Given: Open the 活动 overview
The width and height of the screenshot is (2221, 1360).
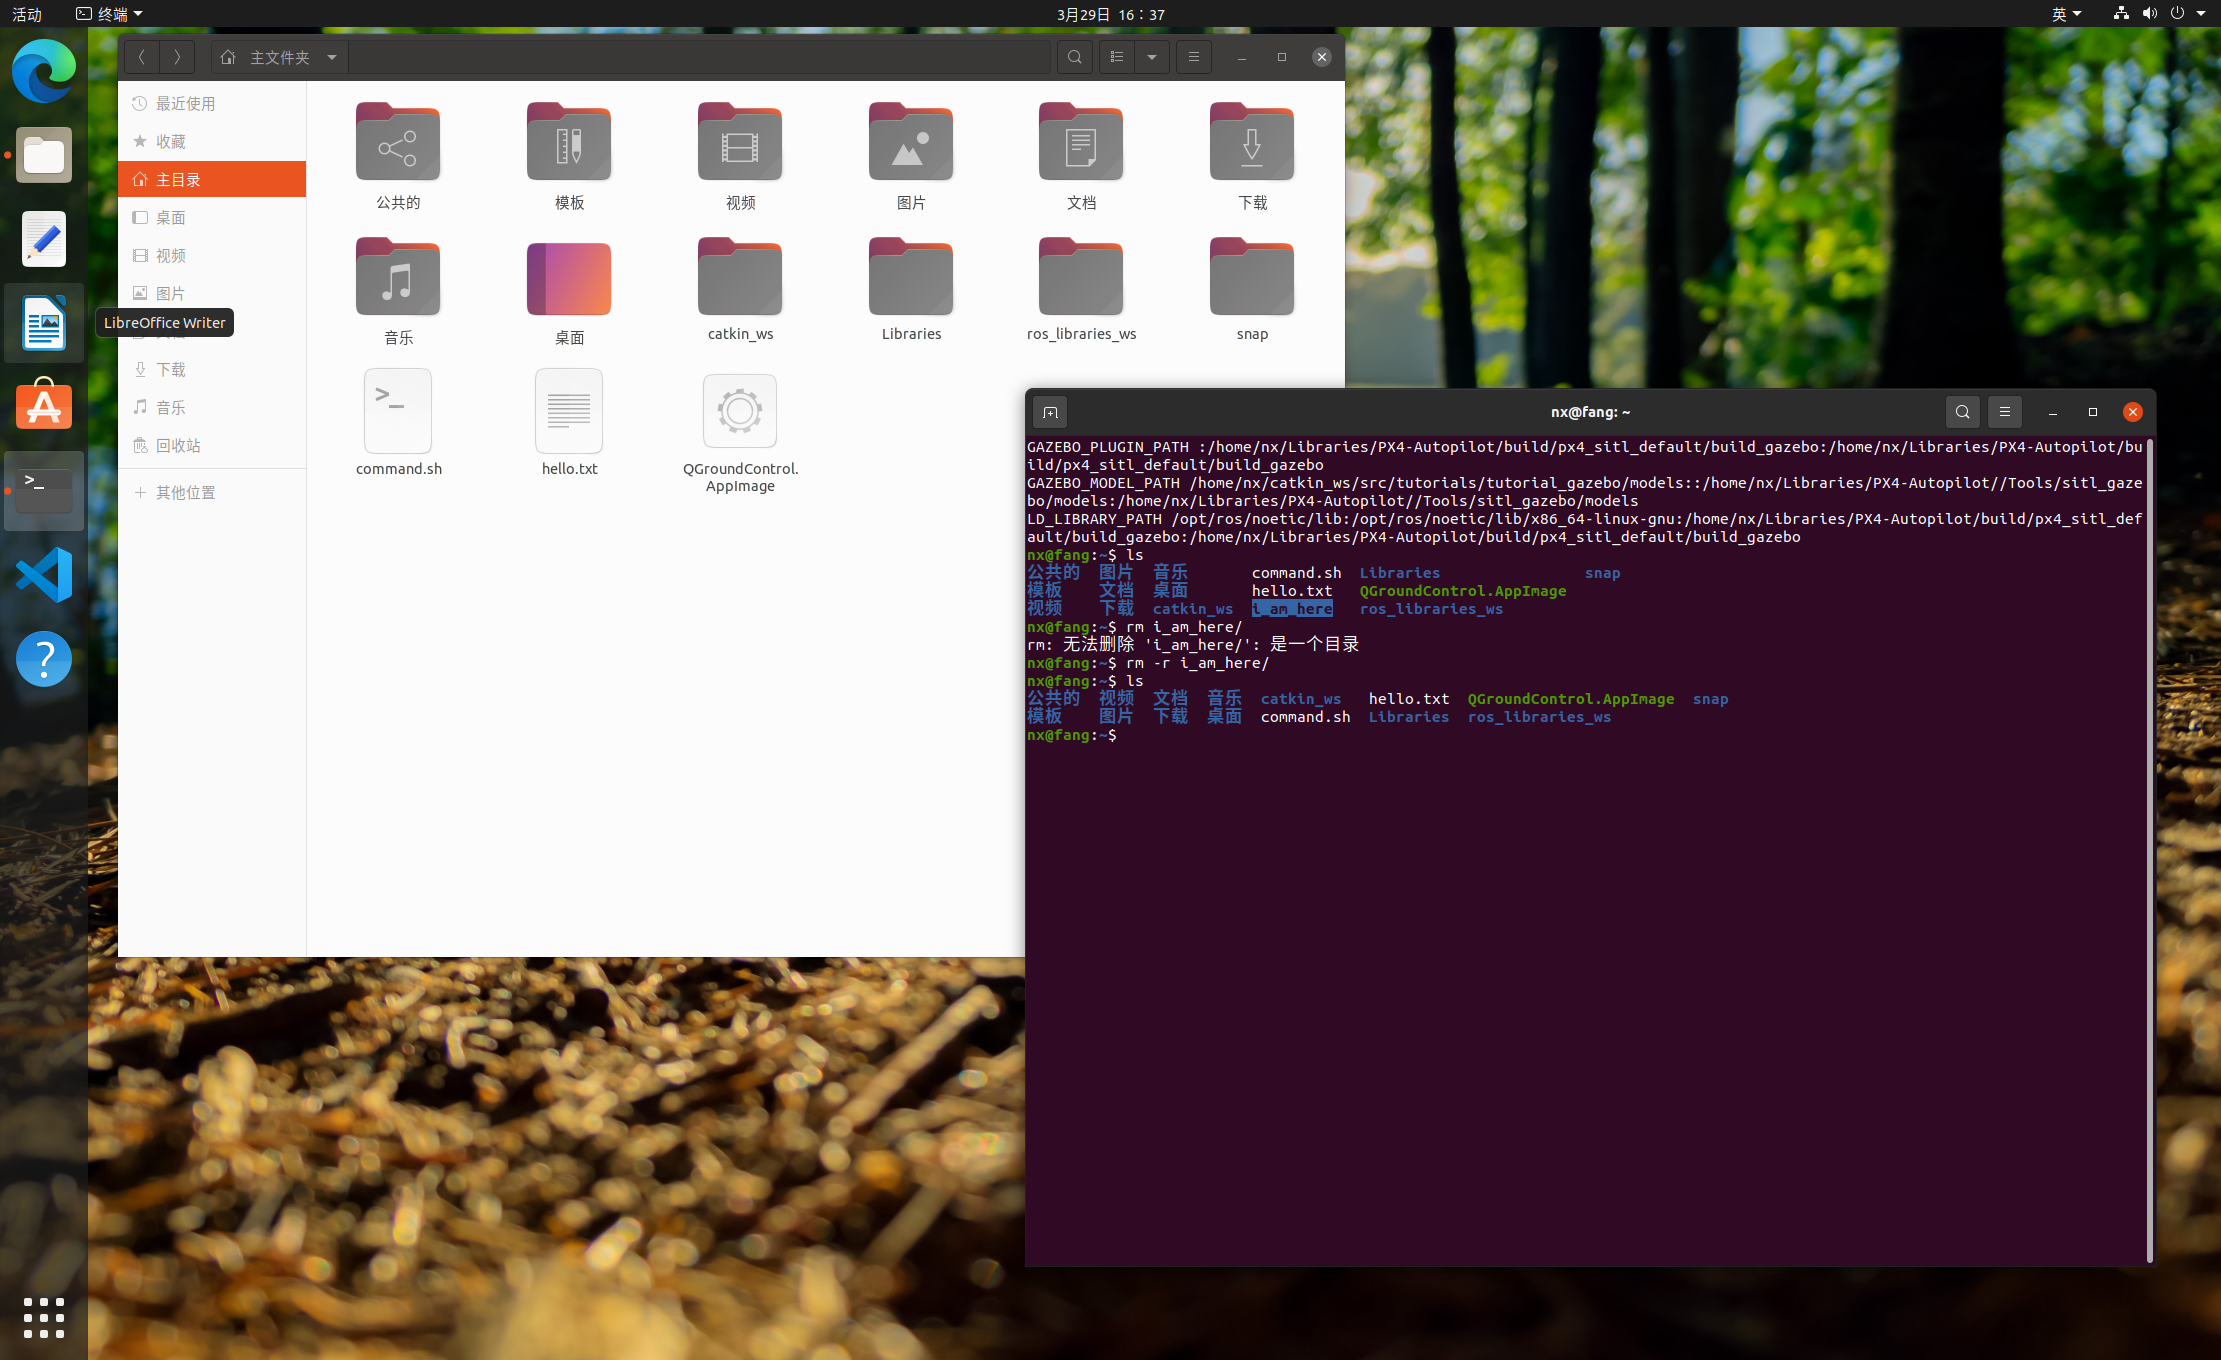Looking at the screenshot, I should coord(27,14).
